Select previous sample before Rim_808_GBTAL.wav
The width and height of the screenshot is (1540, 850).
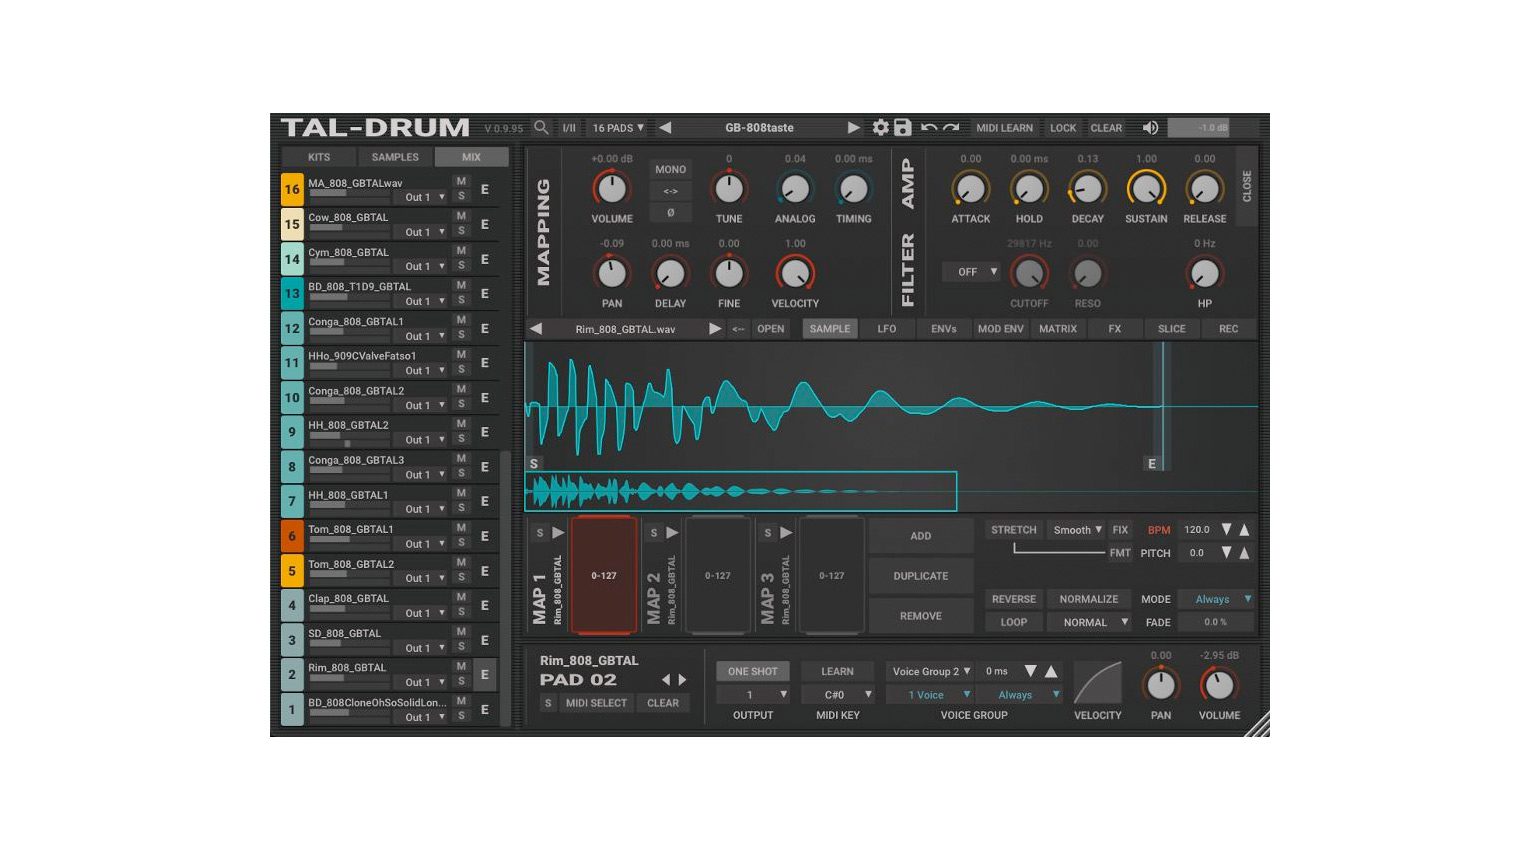tap(536, 328)
